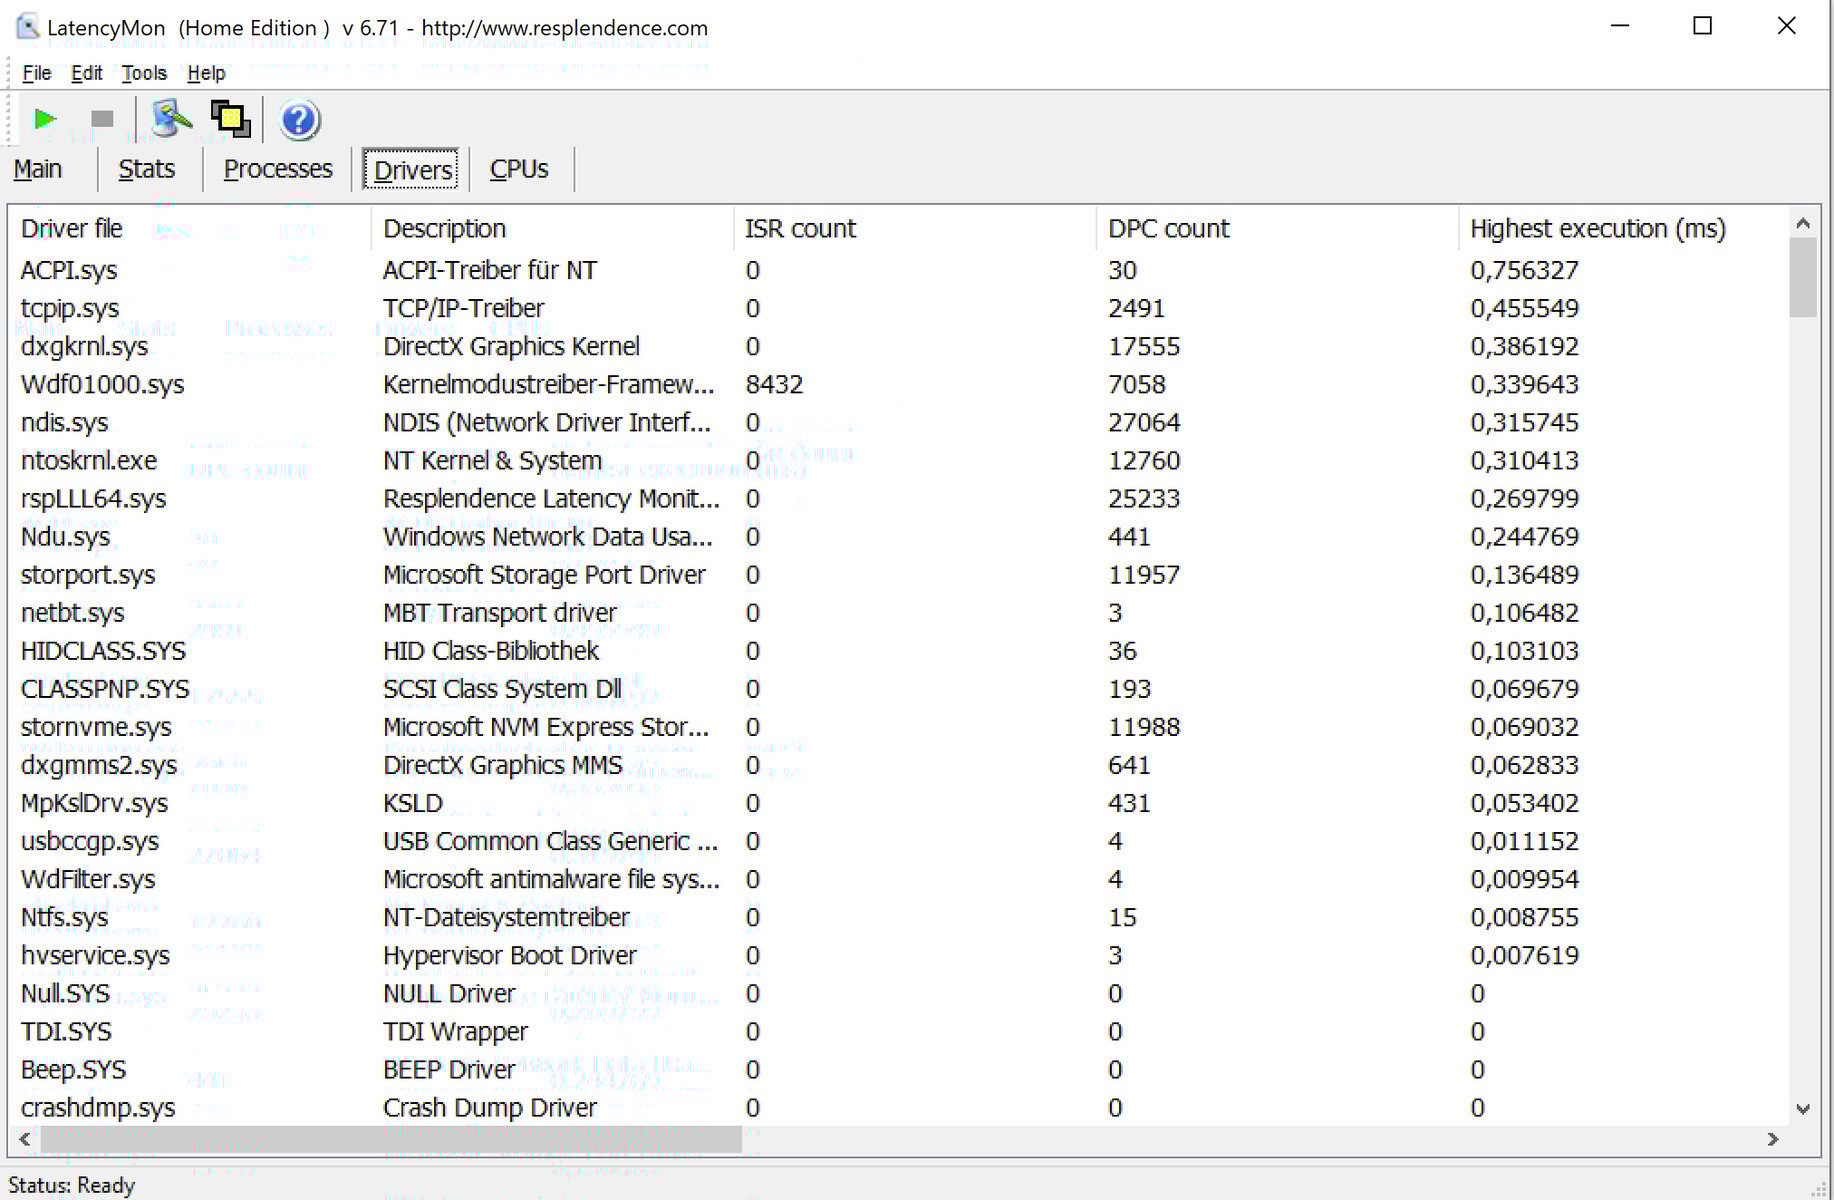The image size is (1834, 1200).
Task: Click the Hypervisor Boot Driver description
Action: click(509, 955)
